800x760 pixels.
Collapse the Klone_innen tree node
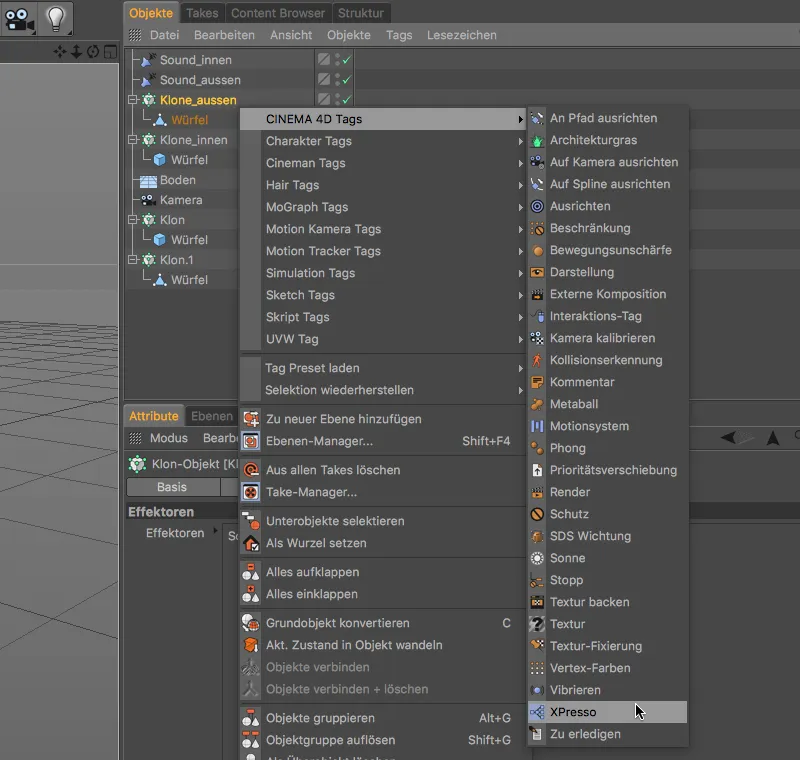point(132,140)
